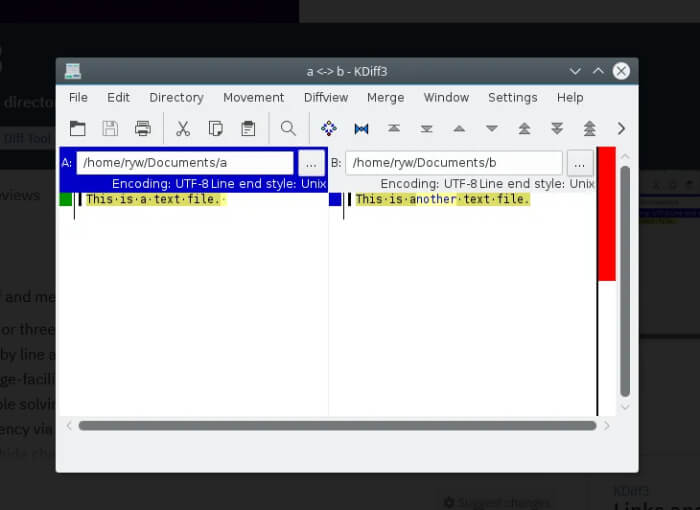Open the File menu

coord(78,97)
